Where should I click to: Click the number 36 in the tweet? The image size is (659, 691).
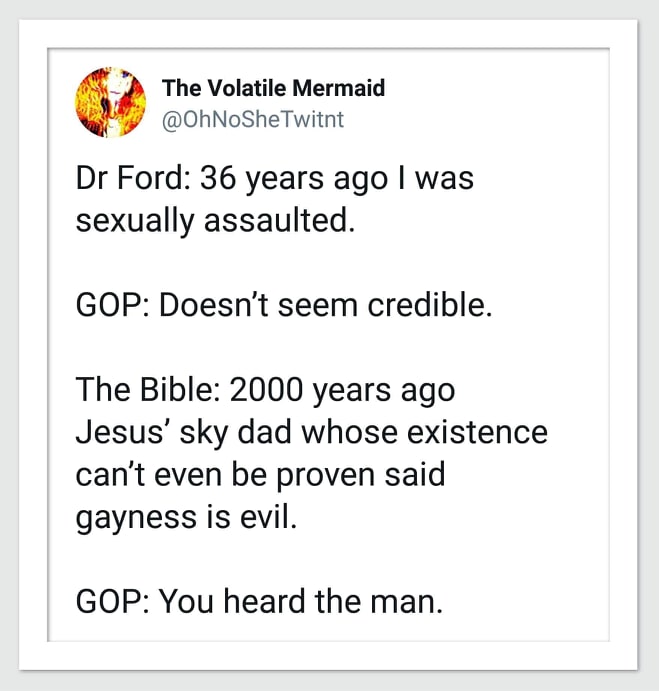[x=218, y=180]
